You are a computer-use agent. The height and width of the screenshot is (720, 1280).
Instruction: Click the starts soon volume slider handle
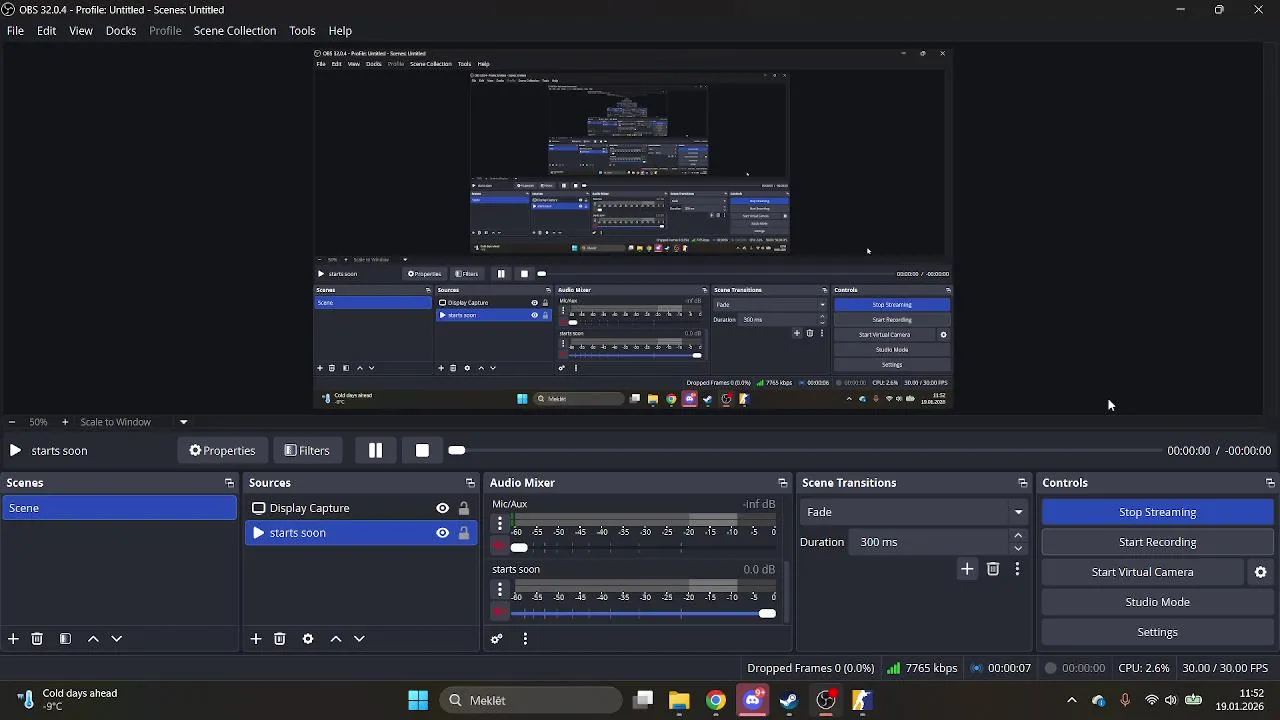pyautogui.click(x=767, y=613)
